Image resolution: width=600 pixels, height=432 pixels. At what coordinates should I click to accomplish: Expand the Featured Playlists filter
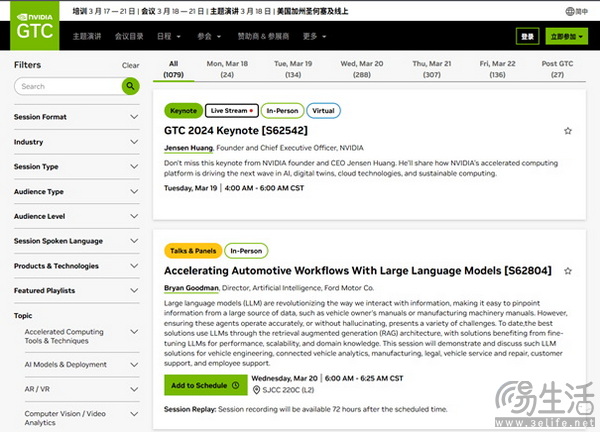(x=77, y=290)
